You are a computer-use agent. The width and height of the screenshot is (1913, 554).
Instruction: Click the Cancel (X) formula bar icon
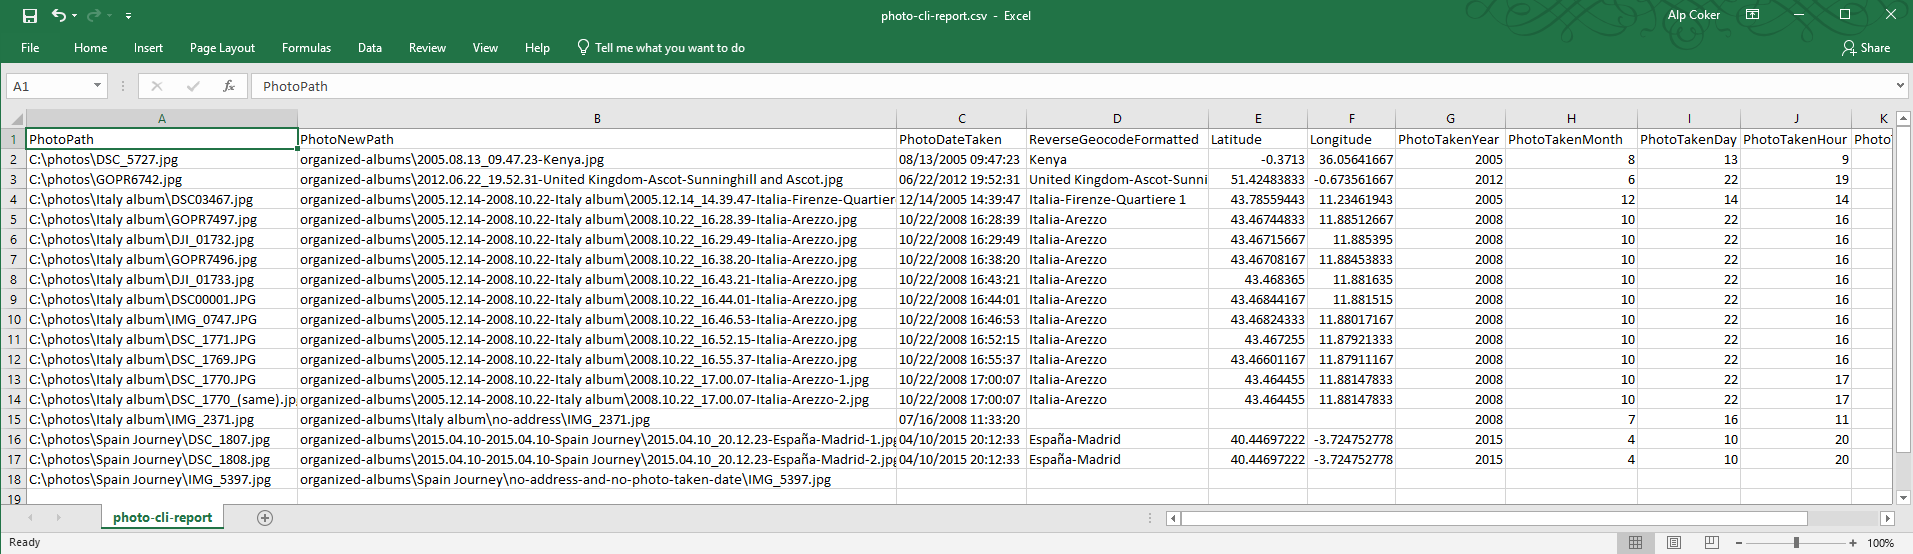157,86
